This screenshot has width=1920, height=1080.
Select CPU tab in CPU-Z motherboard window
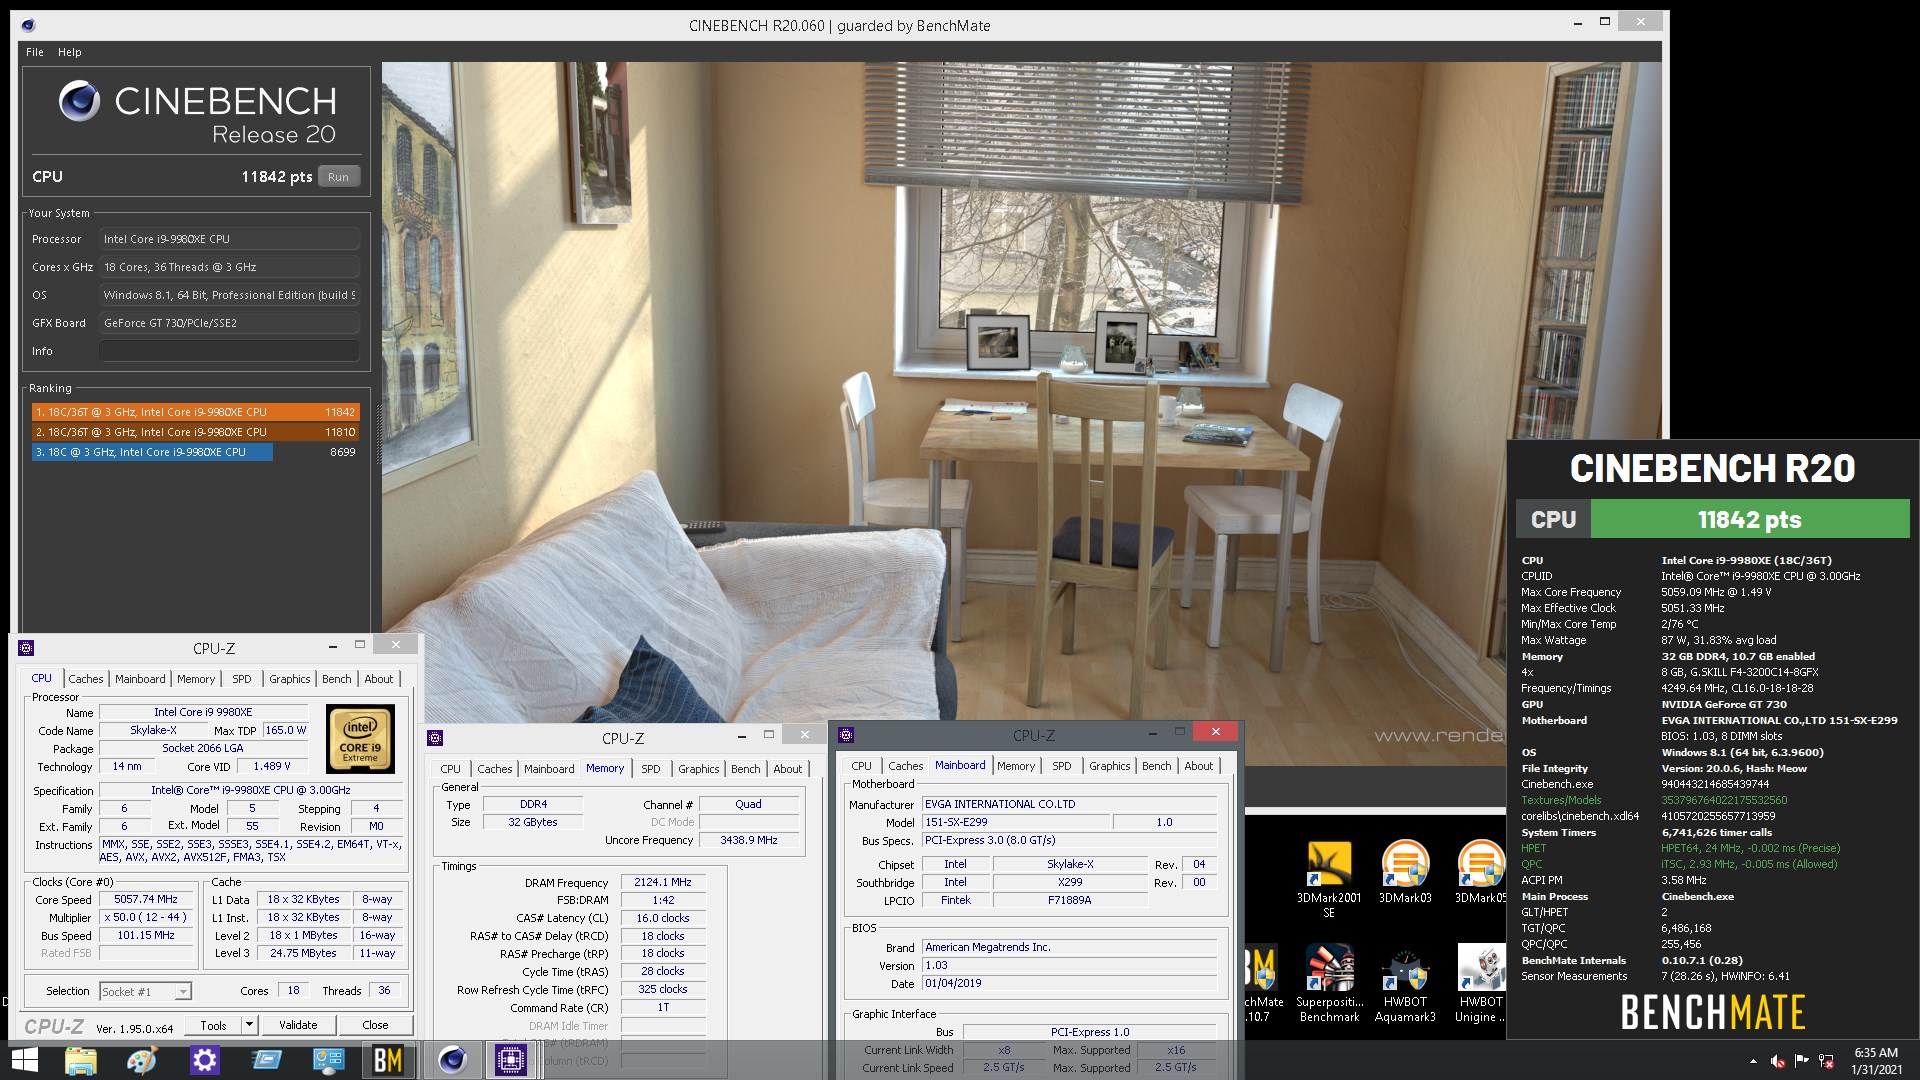click(x=861, y=766)
